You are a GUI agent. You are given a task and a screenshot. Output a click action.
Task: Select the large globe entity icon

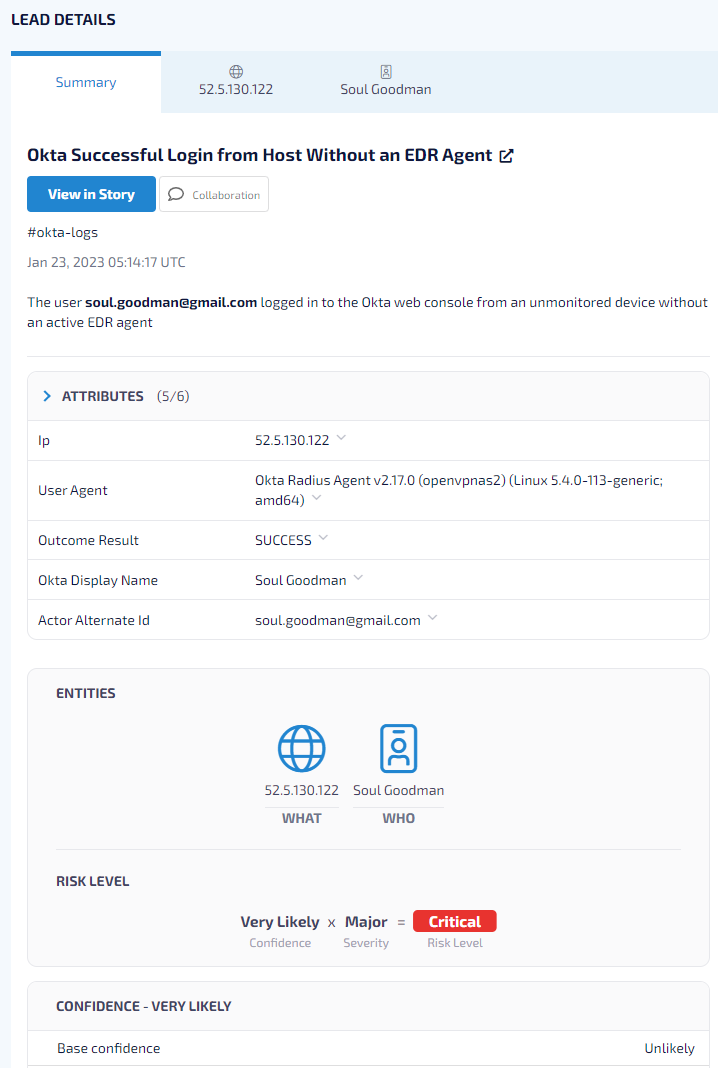[x=302, y=748]
